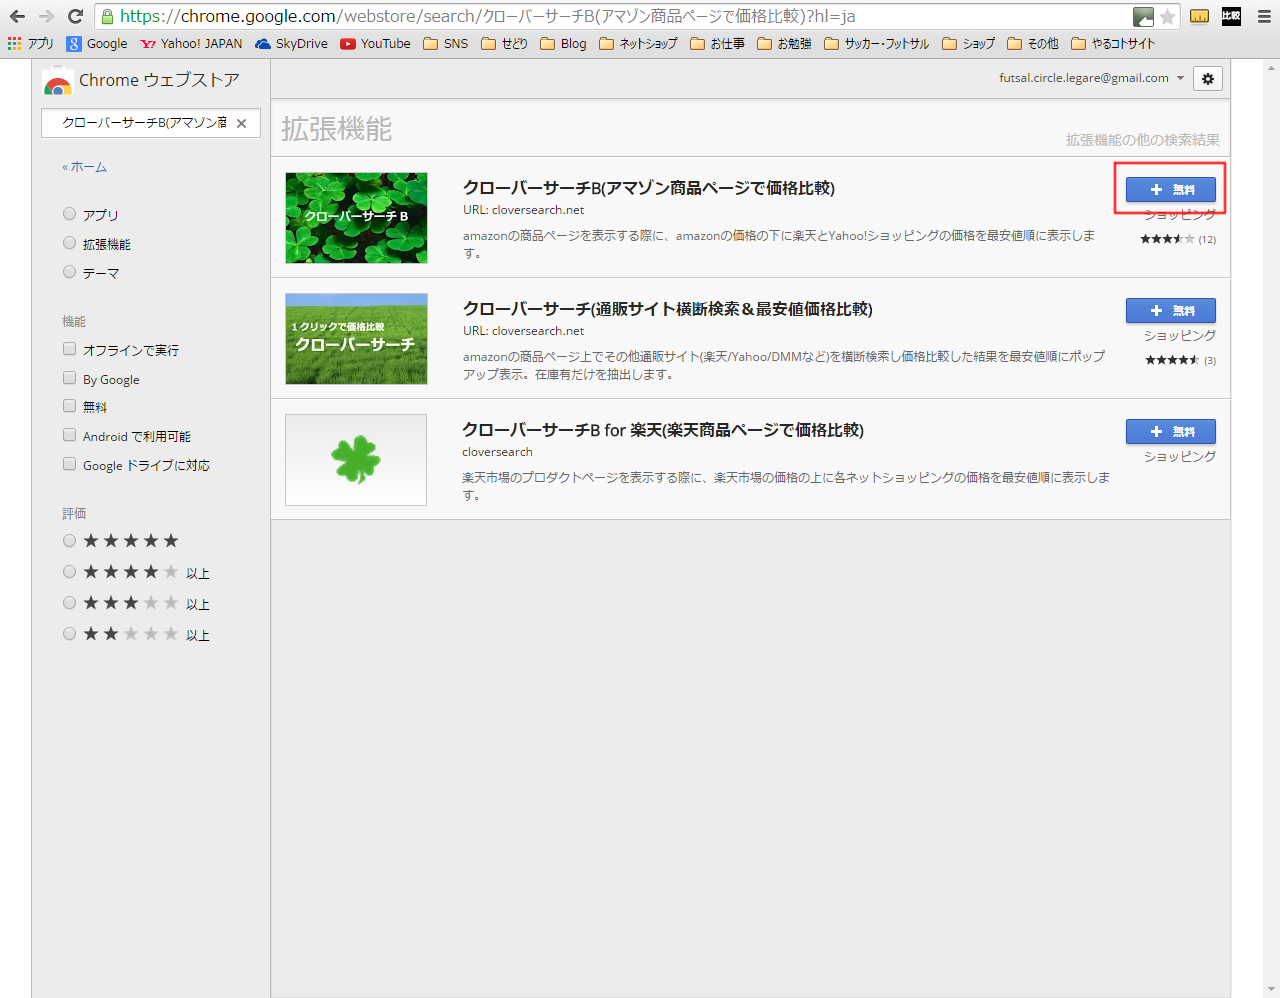1280x998 pixels.
Task: Check Google ドライブに対応 checkbox
Action: pos(69,464)
